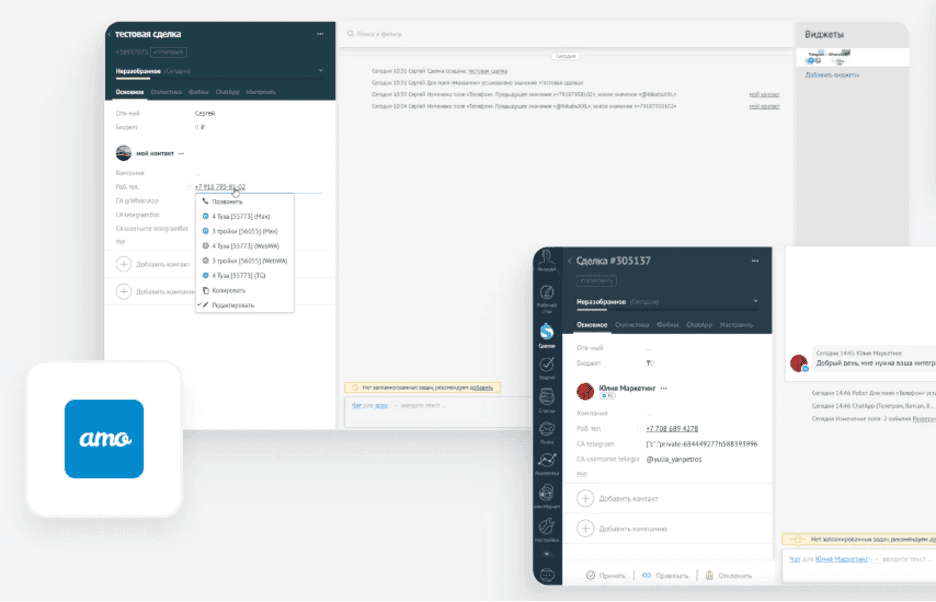The height and width of the screenshot is (602, 936).
Task: Switch to 'Основное' tab in тестовая сделка
Action: pyautogui.click(x=130, y=92)
